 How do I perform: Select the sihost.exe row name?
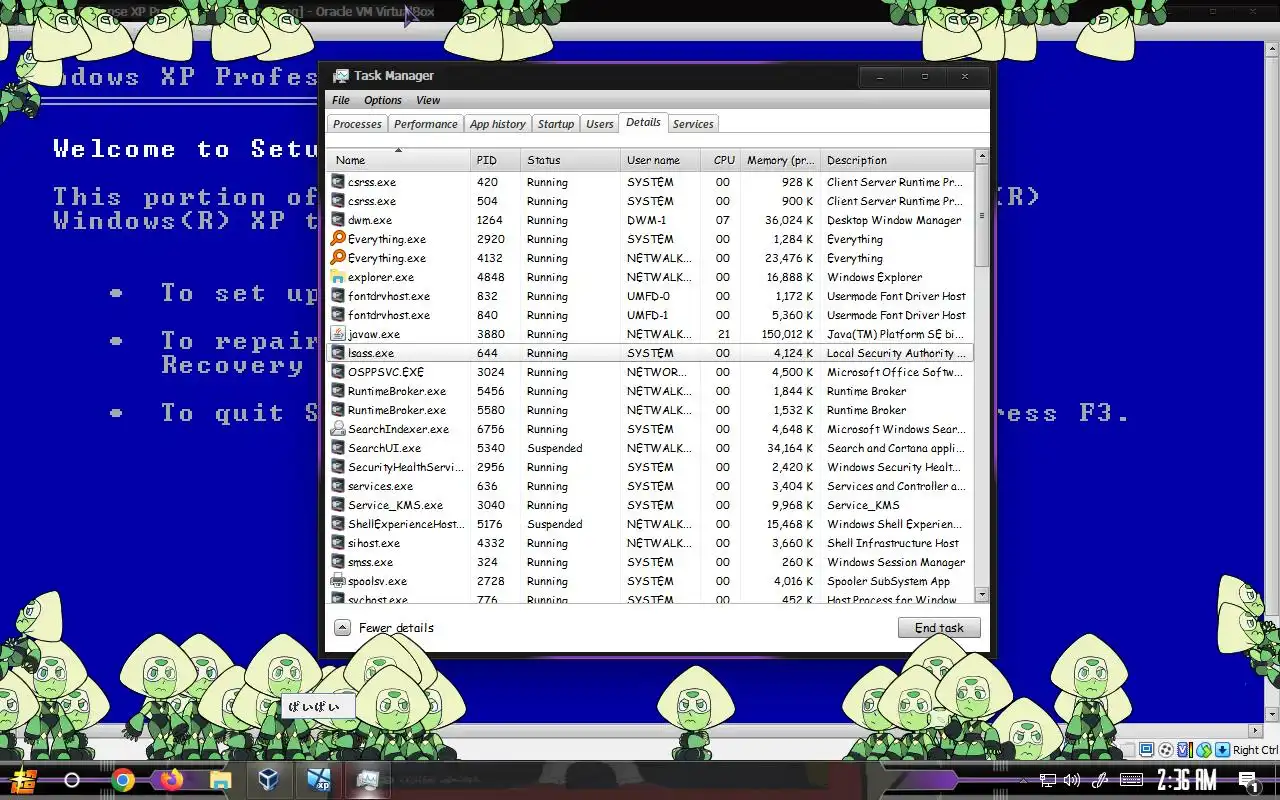tap(374, 543)
